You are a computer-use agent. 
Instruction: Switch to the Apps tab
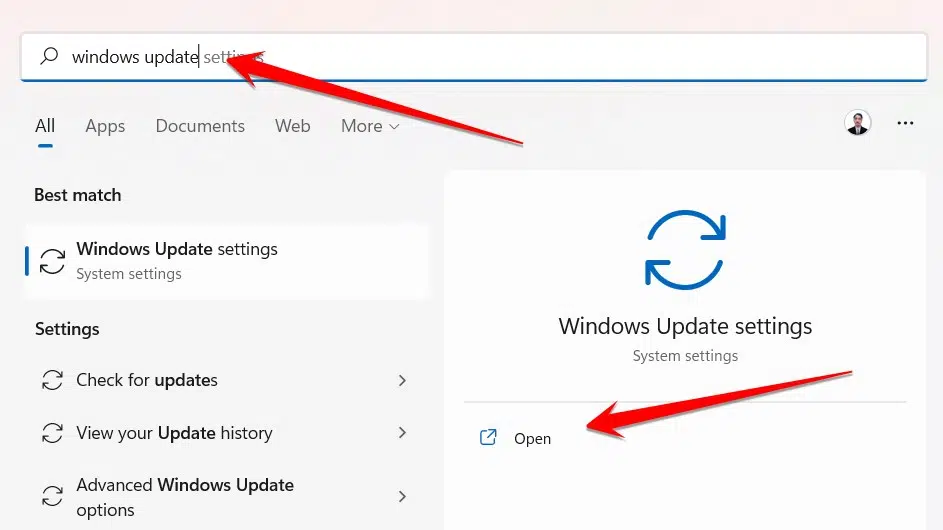coord(105,126)
